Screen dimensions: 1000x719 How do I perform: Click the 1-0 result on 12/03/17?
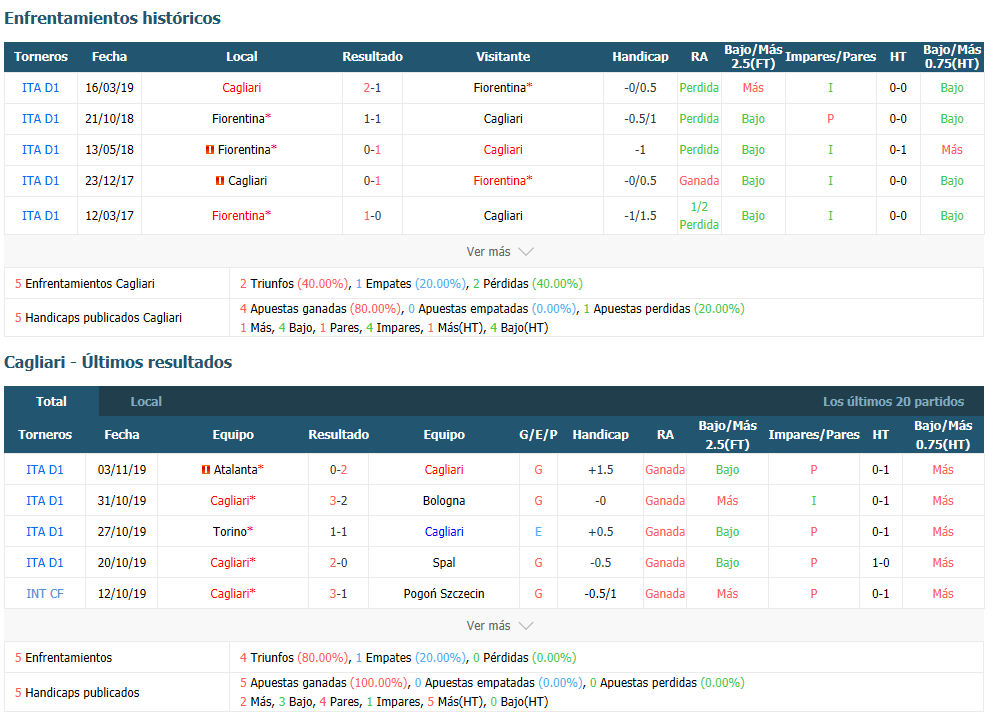point(372,216)
